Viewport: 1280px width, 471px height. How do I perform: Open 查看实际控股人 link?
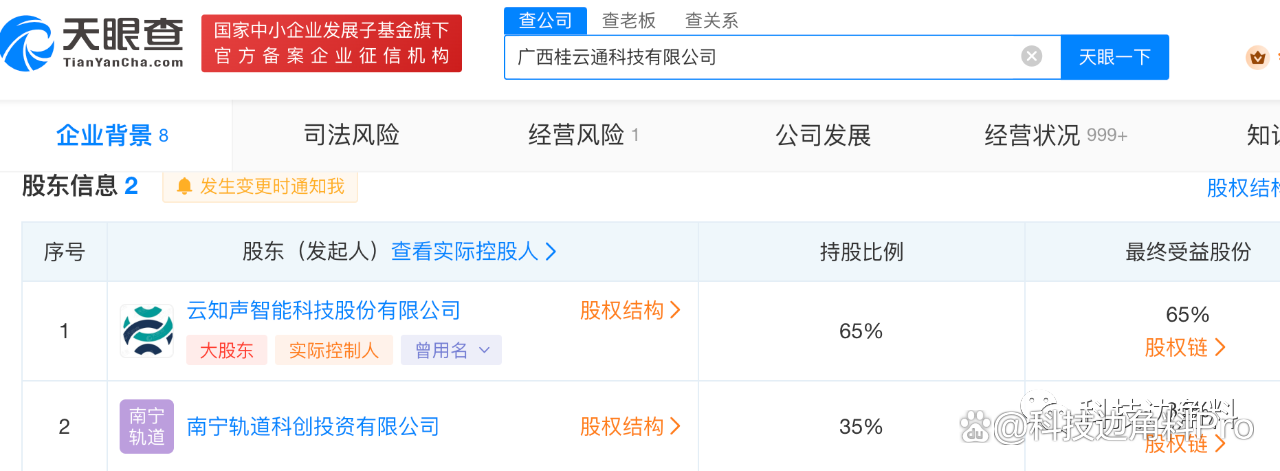pyautogui.click(x=474, y=252)
